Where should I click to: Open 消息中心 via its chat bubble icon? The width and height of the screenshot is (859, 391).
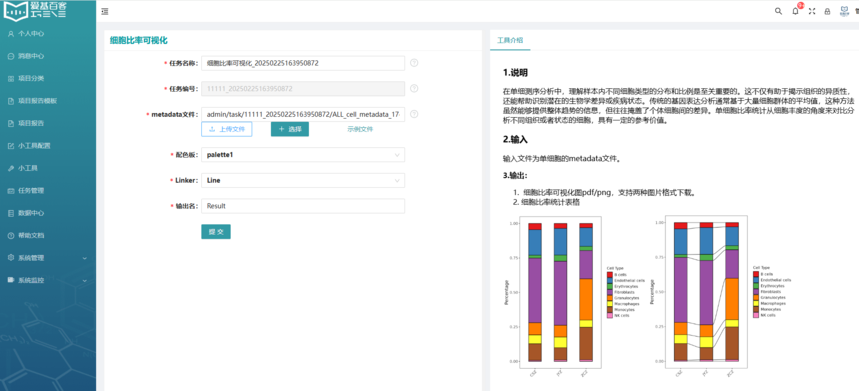[x=11, y=56]
